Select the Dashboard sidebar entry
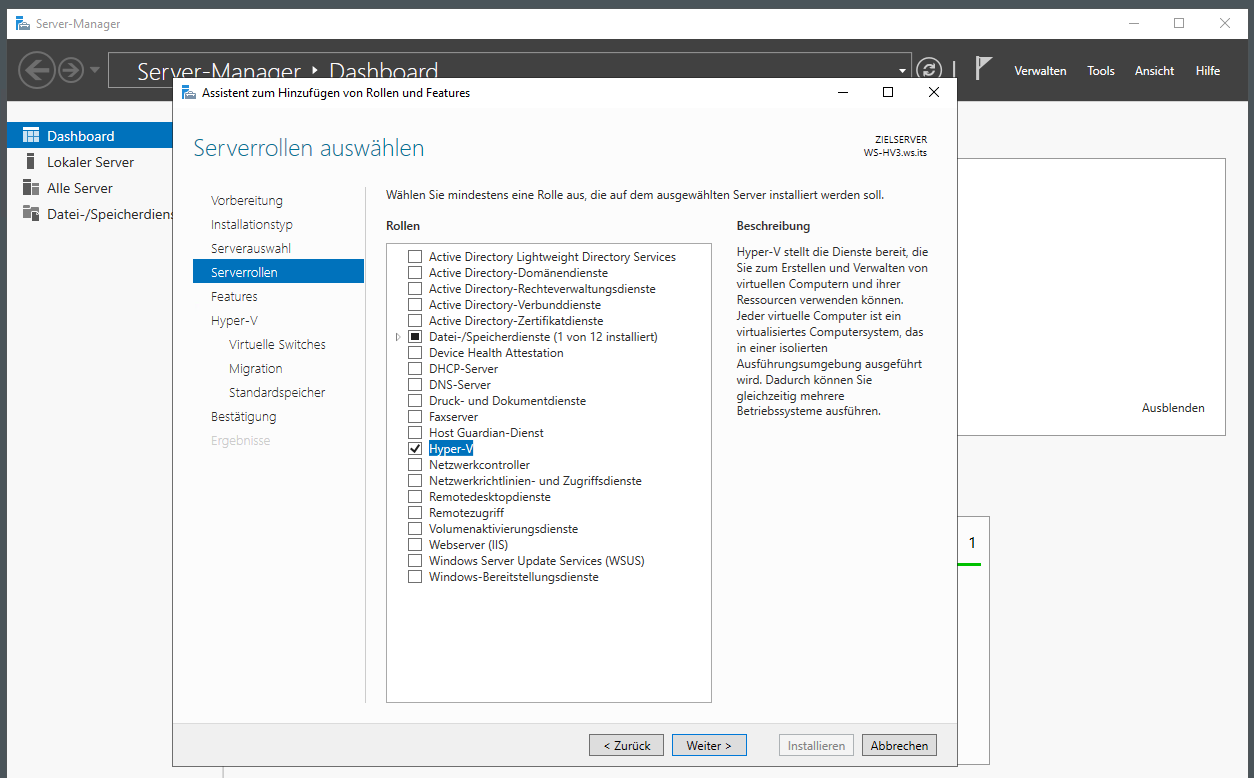This screenshot has height=778, width=1254. [90, 136]
